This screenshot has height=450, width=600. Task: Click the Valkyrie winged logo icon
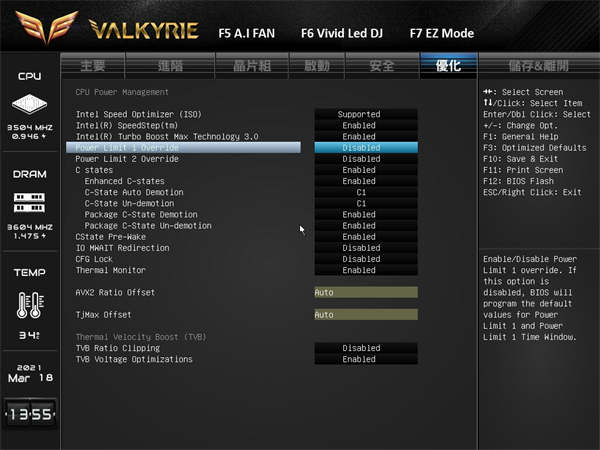coord(47,26)
